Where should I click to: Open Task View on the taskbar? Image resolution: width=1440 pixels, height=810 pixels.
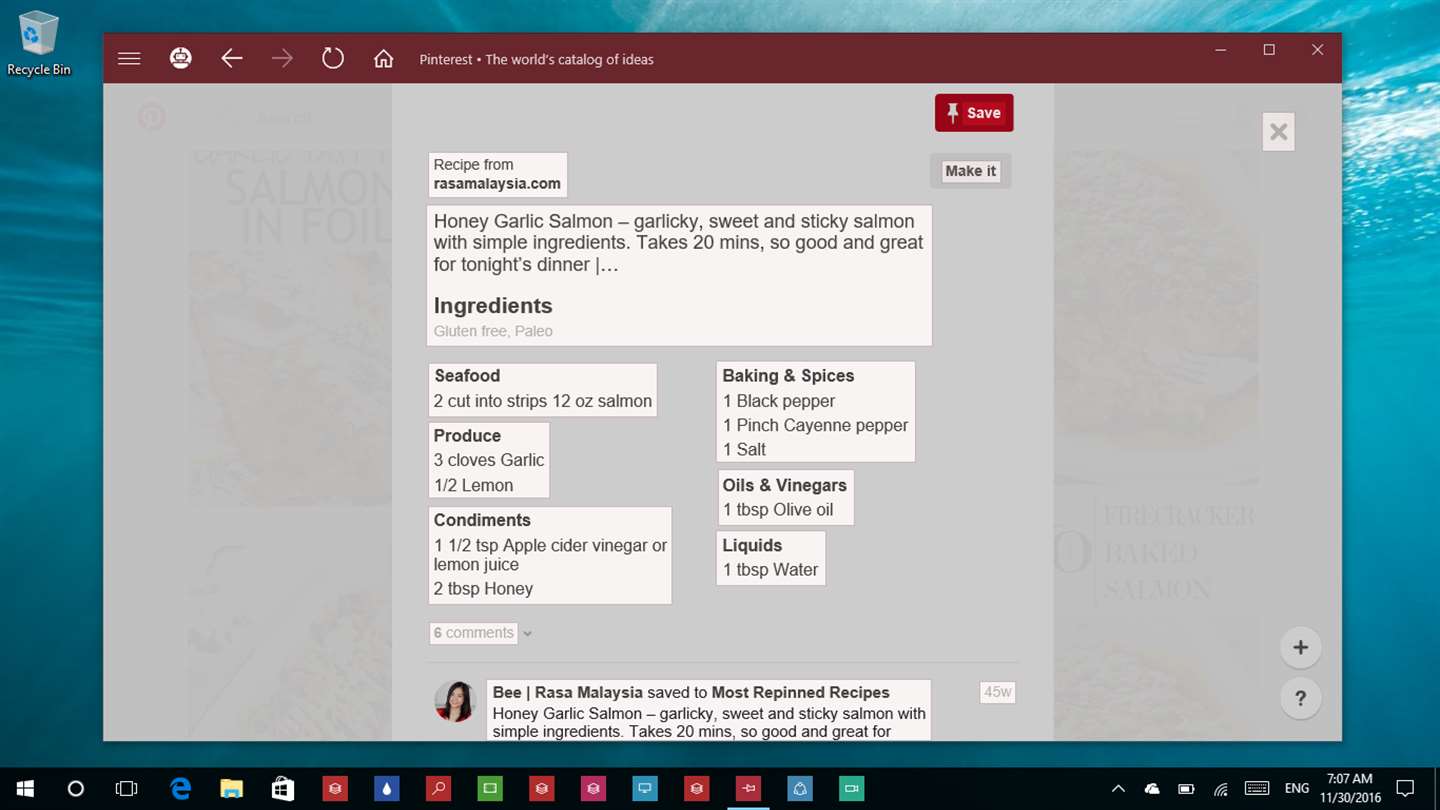pyautogui.click(x=126, y=789)
